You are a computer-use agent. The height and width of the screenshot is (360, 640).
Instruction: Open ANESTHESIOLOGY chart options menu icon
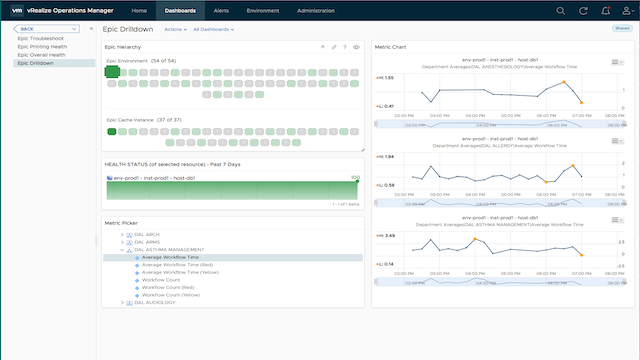pyautogui.click(x=617, y=62)
